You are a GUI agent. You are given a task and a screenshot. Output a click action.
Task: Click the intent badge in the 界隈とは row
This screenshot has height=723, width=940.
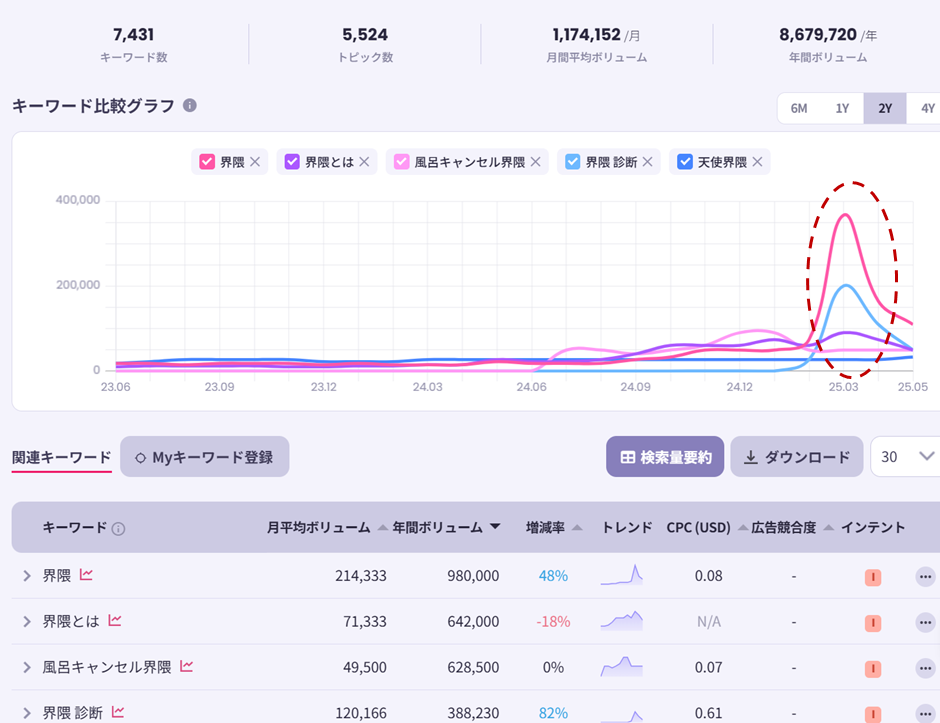click(873, 623)
